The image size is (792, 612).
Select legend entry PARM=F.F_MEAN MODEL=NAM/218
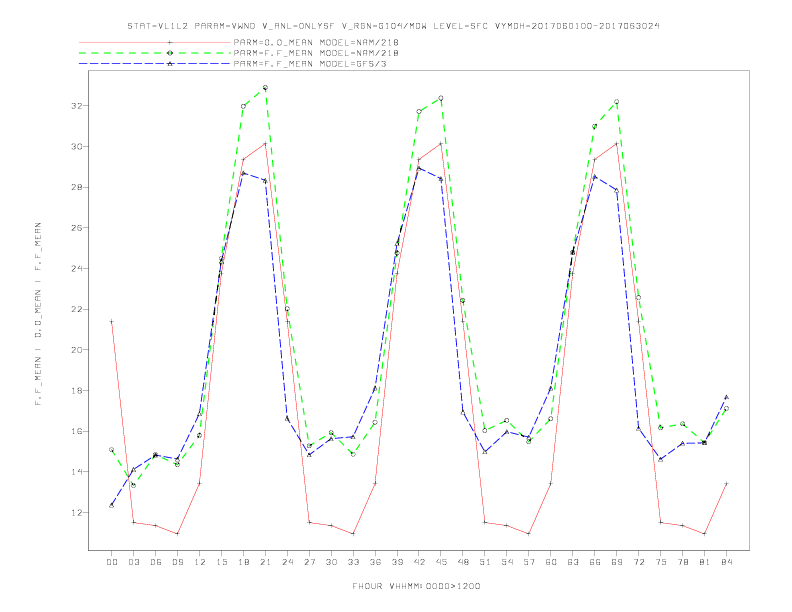316,53
